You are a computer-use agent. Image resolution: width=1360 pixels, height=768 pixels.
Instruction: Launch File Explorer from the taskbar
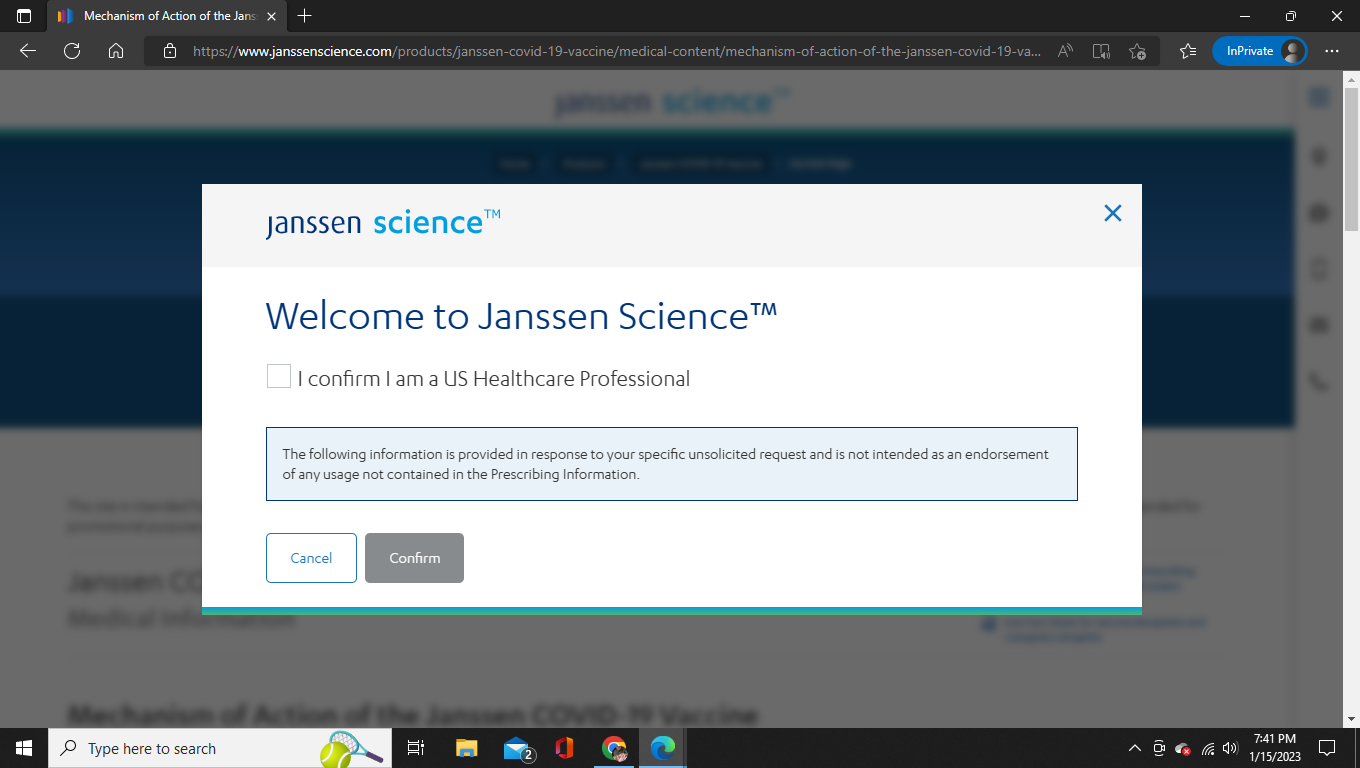point(467,748)
